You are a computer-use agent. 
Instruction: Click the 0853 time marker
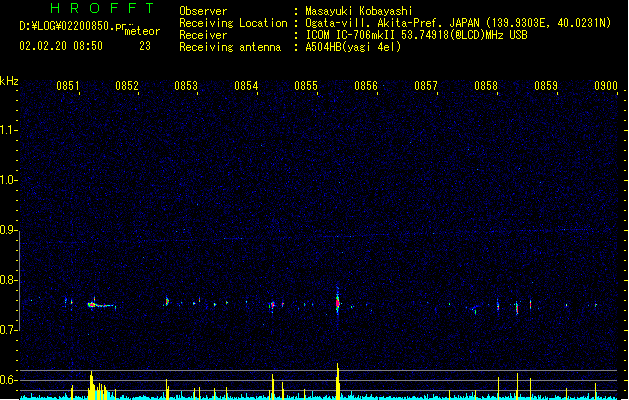tap(186, 86)
